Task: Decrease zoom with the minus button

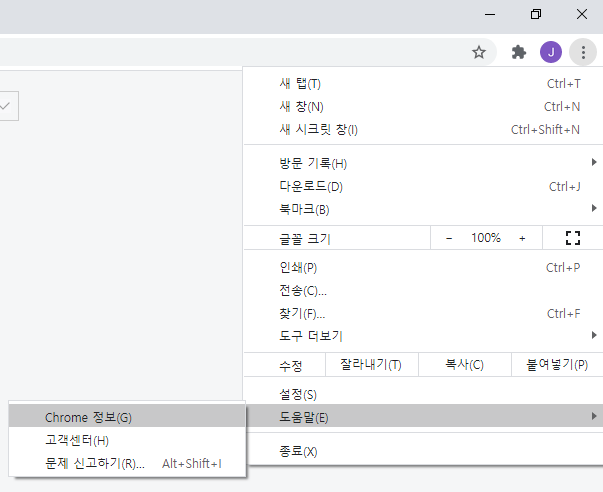Action: click(x=449, y=238)
